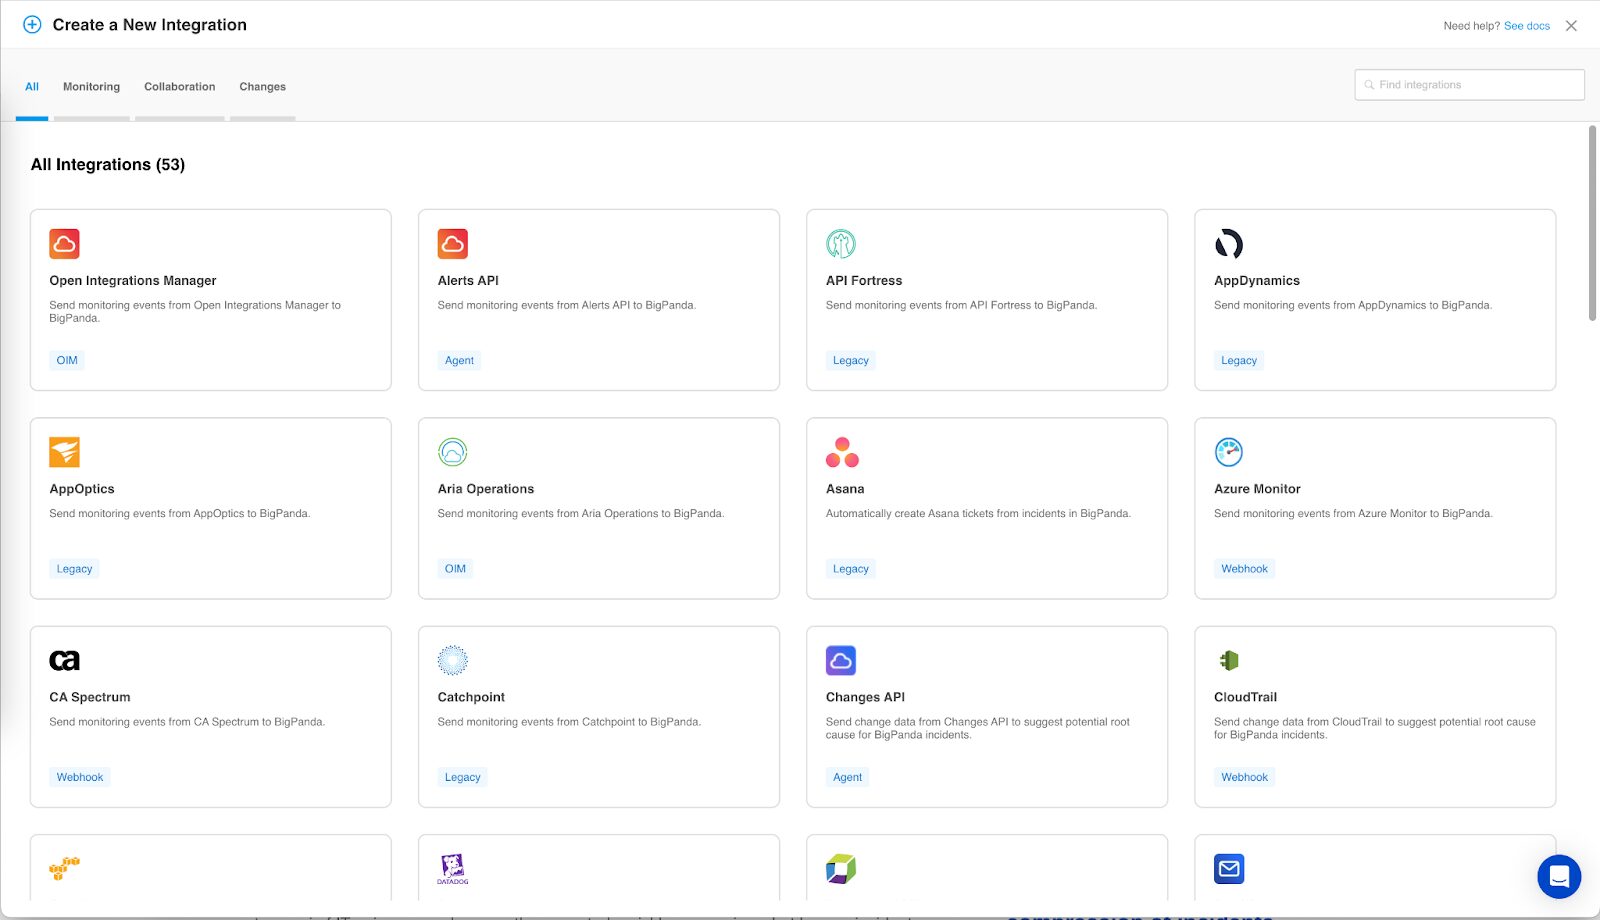1600x920 pixels.
Task: Click the Legacy tag on Asana card
Action: pos(850,569)
